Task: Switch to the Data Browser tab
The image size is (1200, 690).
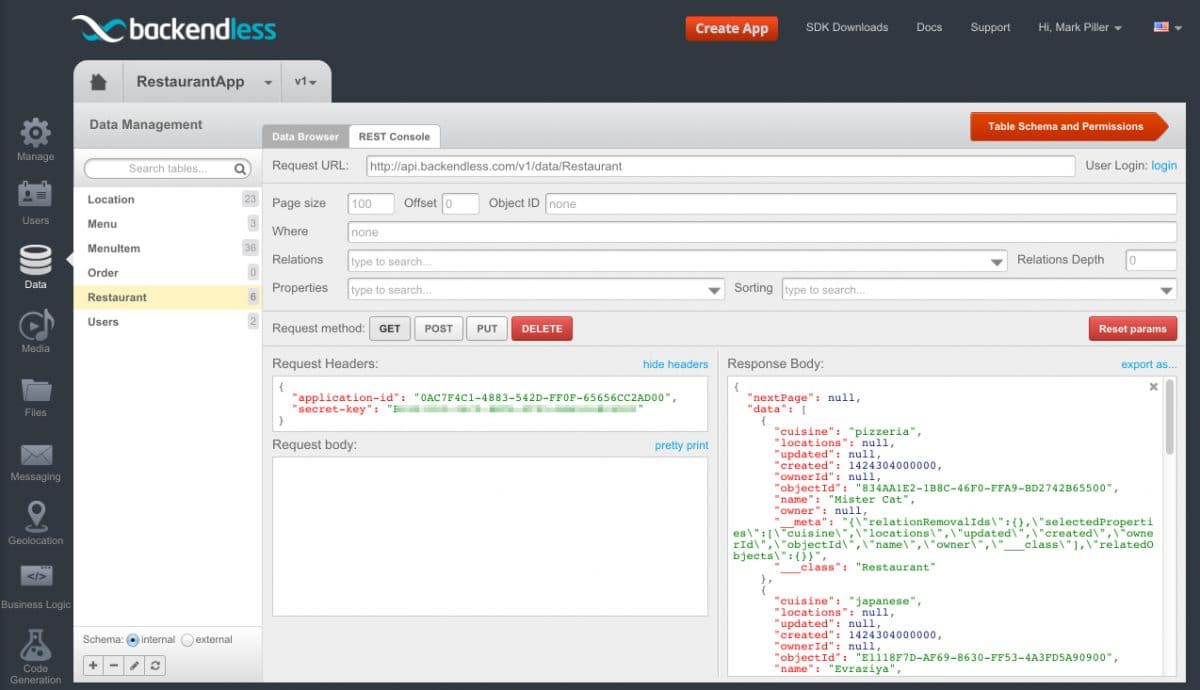Action: click(x=306, y=136)
